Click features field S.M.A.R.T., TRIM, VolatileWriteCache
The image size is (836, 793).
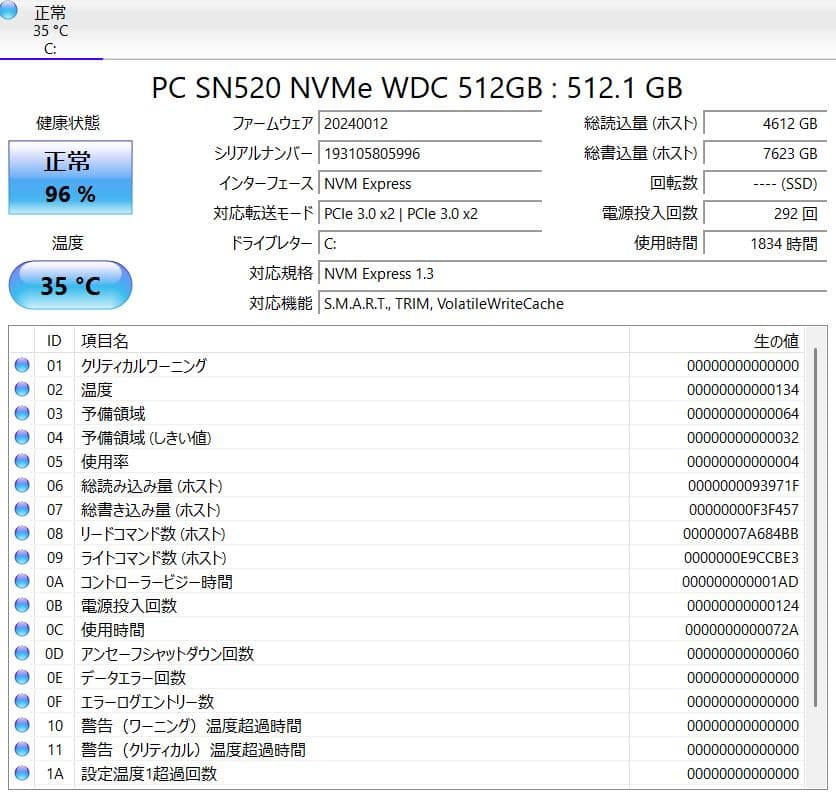pos(573,303)
